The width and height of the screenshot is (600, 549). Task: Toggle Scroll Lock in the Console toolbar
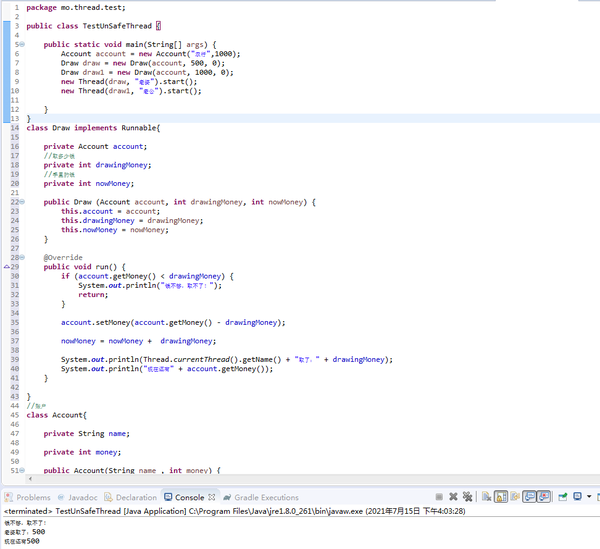(501, 497)
